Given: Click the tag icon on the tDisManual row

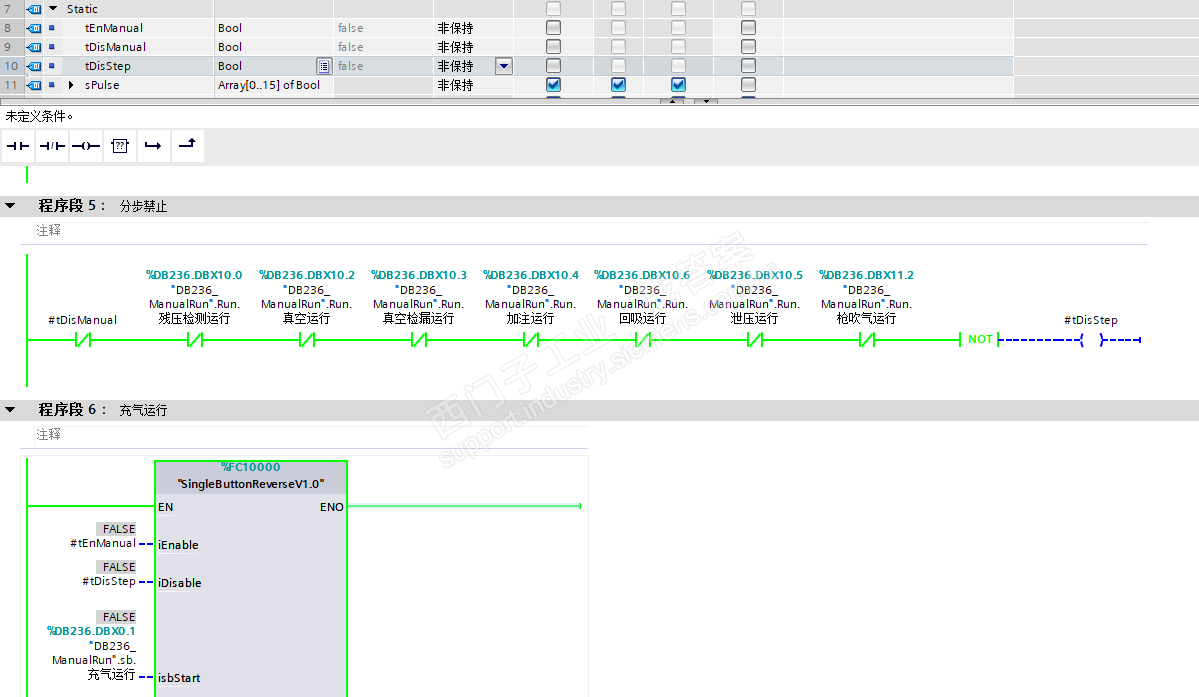Looking at the screenshot, I should [x=34, y=47].
